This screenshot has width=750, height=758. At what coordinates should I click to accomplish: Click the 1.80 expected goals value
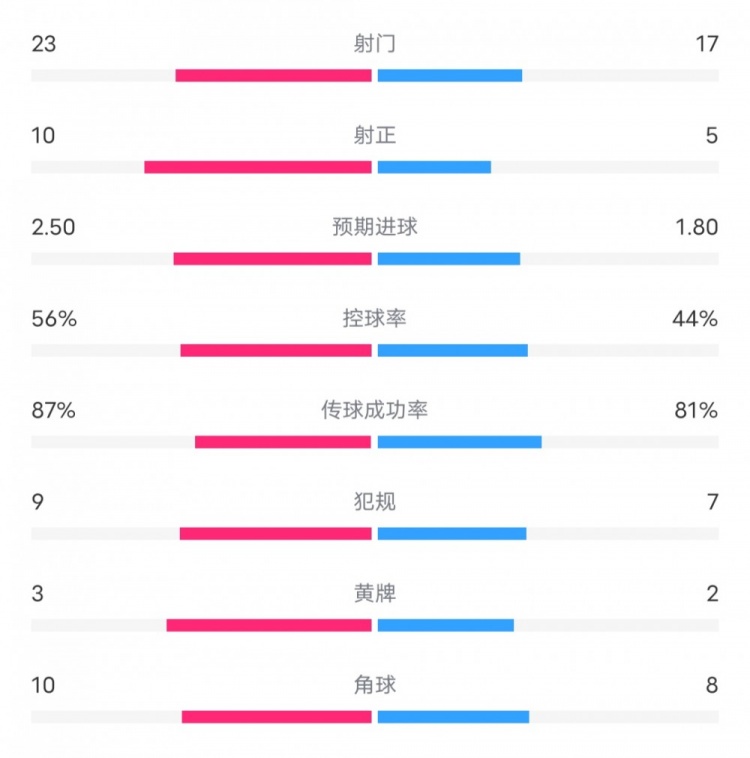click(x=696, y=227)
